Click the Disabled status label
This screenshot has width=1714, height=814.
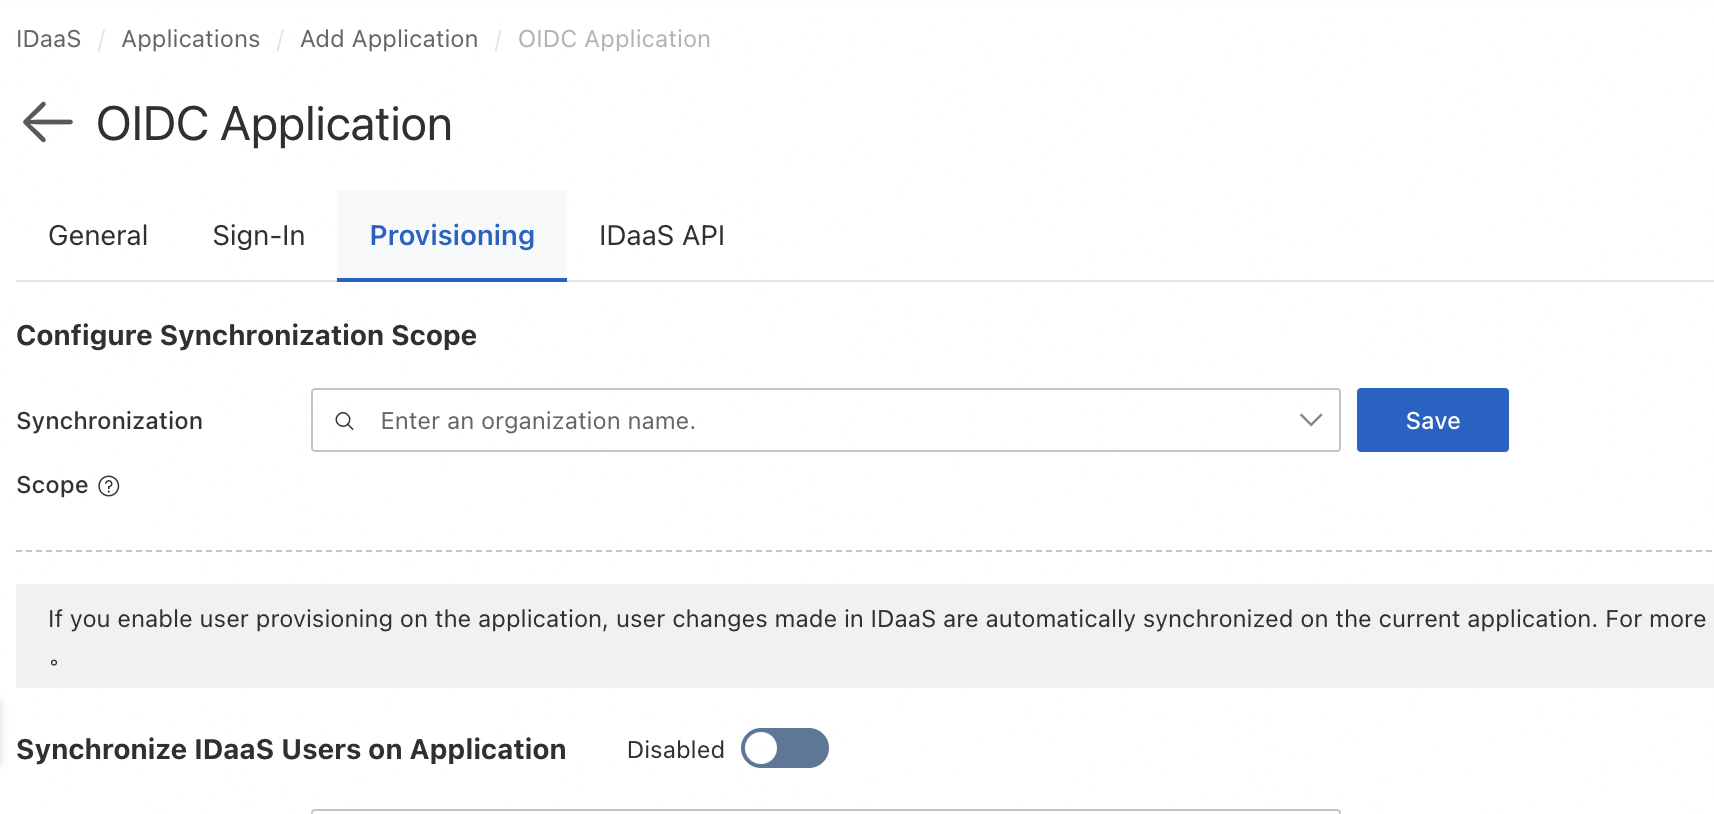675,750
